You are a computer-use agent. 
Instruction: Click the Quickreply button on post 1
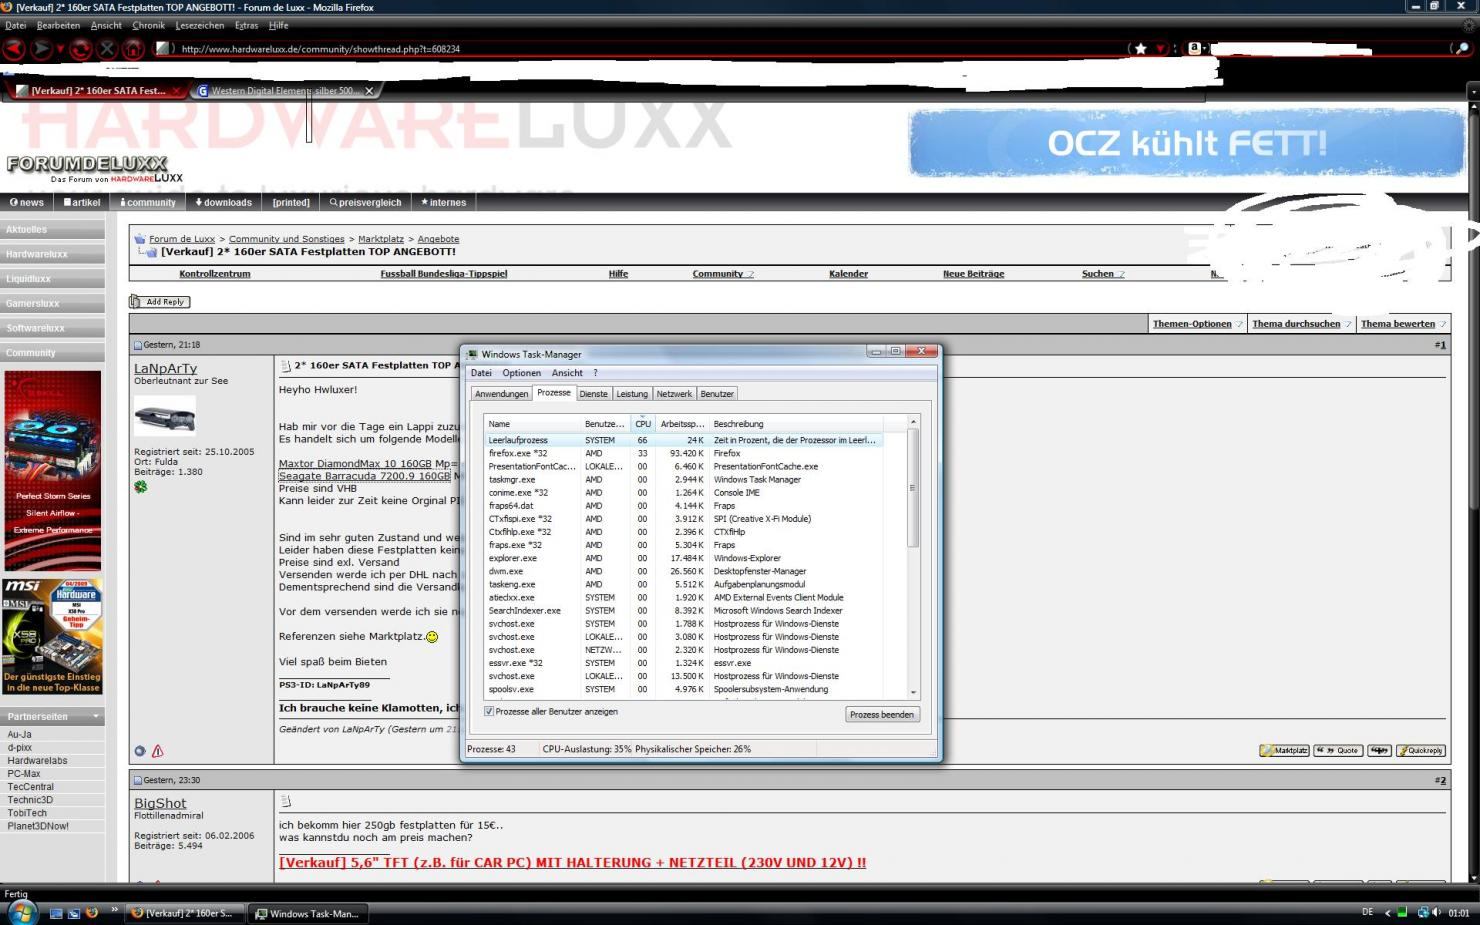pyautogui.click(x=1420, y=751)
